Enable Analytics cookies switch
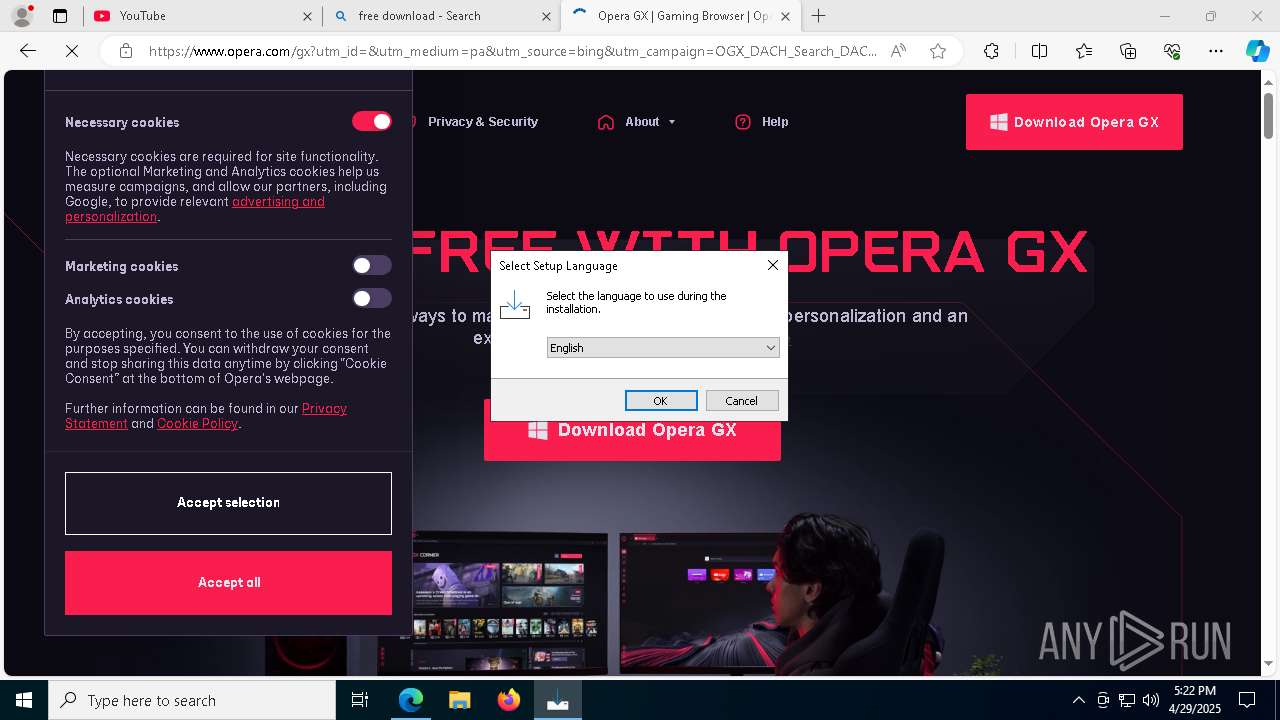1280x720 pixels. 371,298
